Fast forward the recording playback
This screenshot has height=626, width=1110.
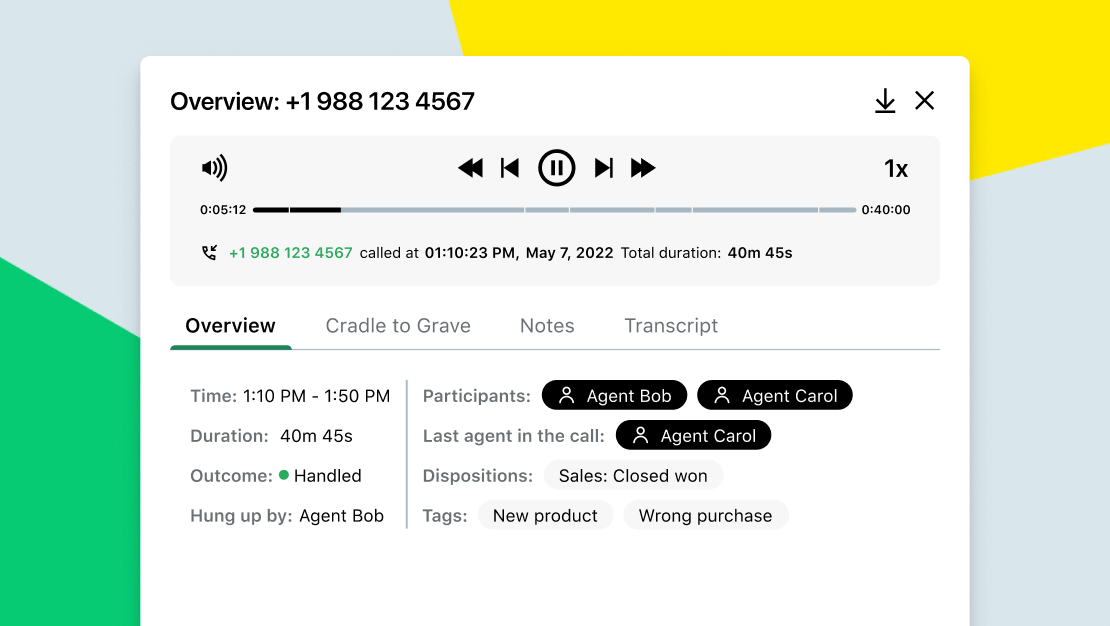pos(643,168)
